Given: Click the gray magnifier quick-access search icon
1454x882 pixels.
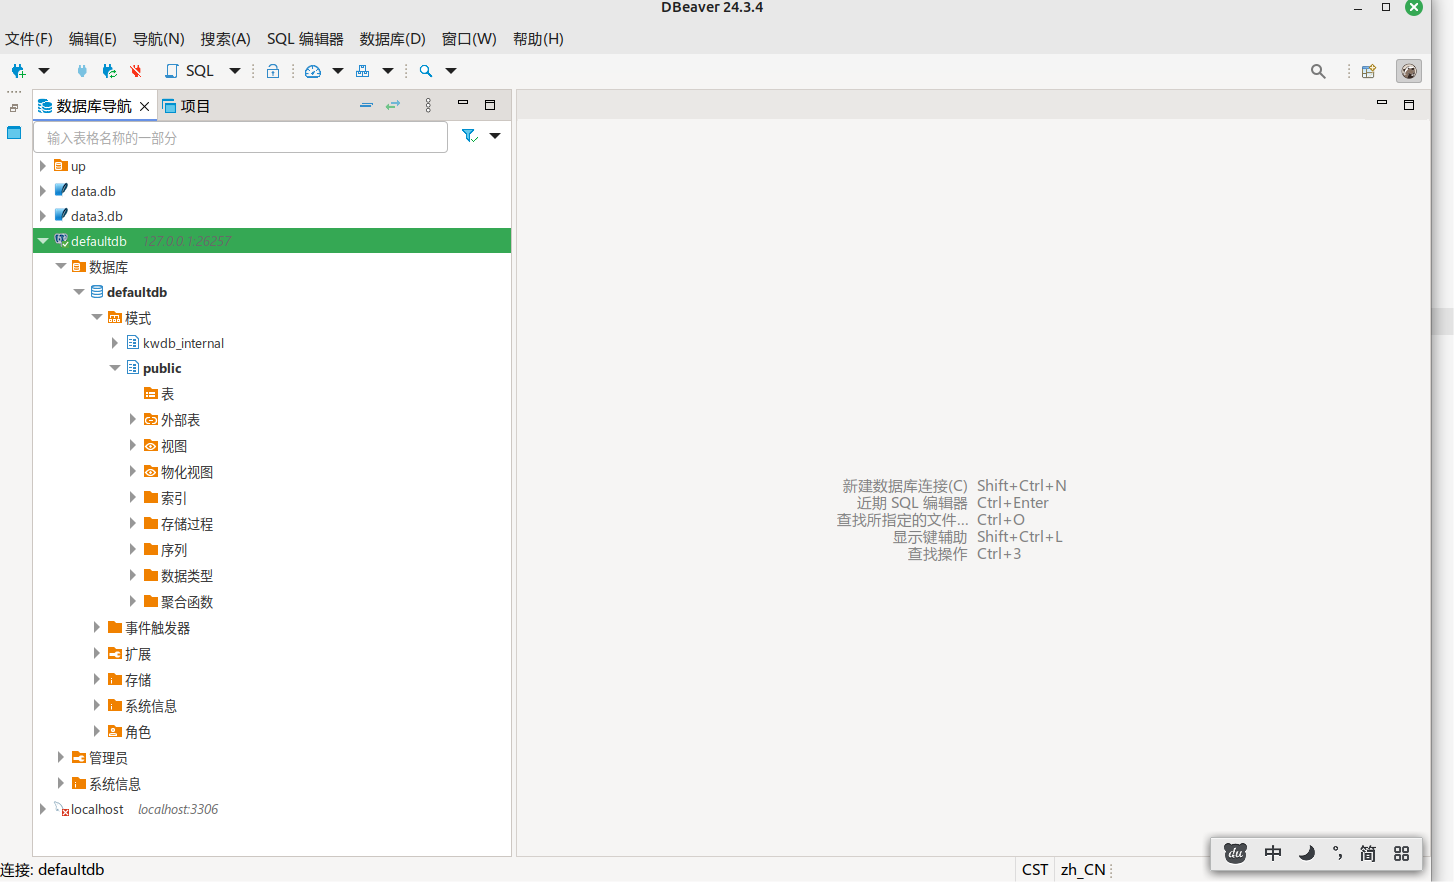Looking at the screenshot, I should pyautogui.click(x=1318, y=71).
